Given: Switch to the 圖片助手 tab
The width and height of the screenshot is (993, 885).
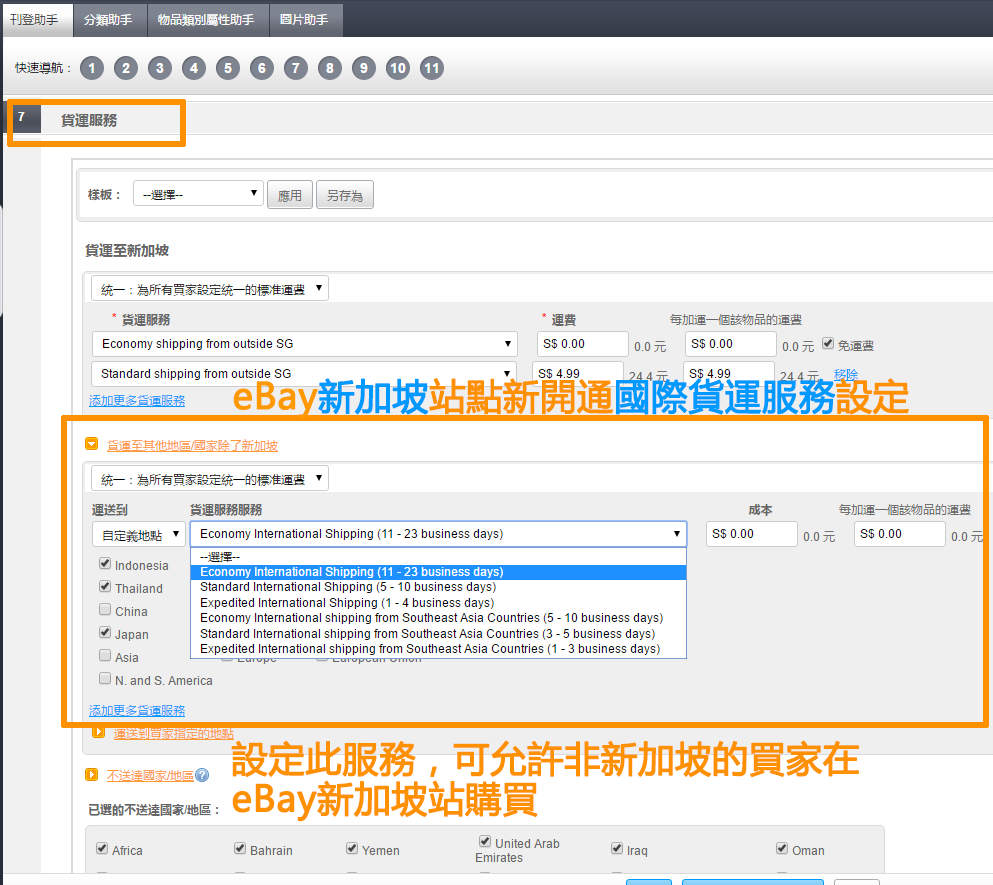Looking at the screenshot, I should [304, 20].
